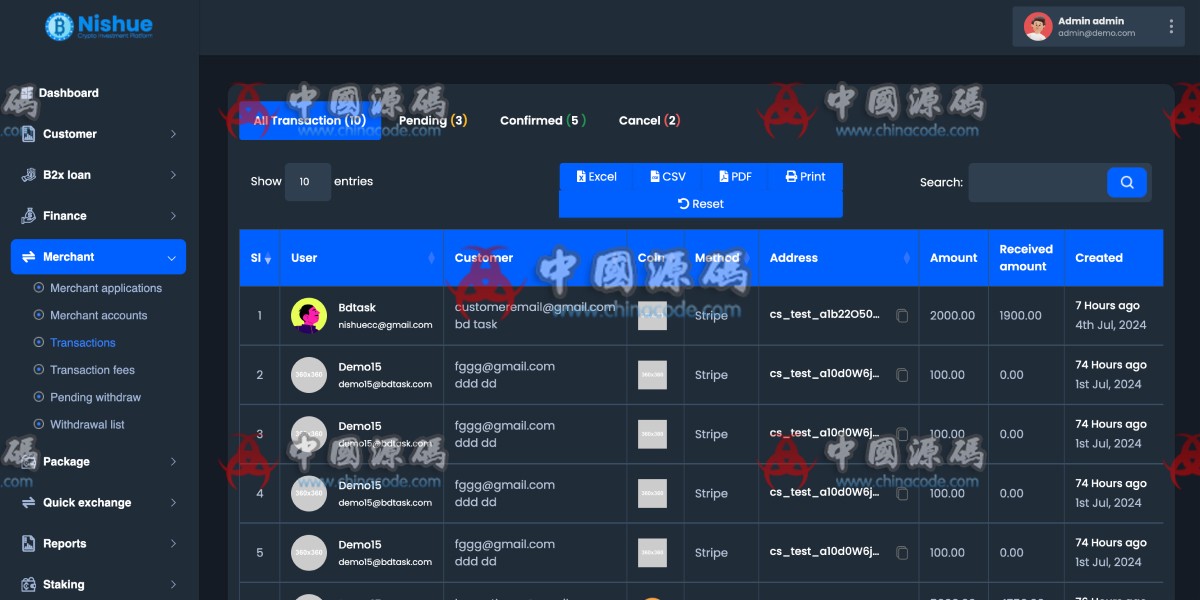
Task: Switch to Pending transactions tab
Action: (432, 121)
